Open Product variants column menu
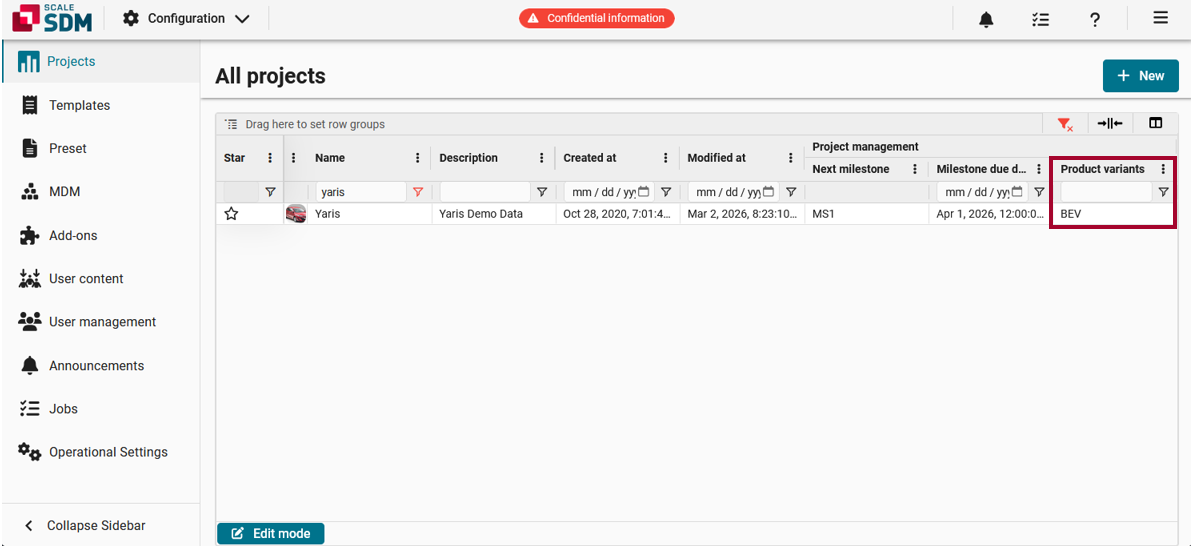The image size is (1192, 555). (x=1163, y=169)
